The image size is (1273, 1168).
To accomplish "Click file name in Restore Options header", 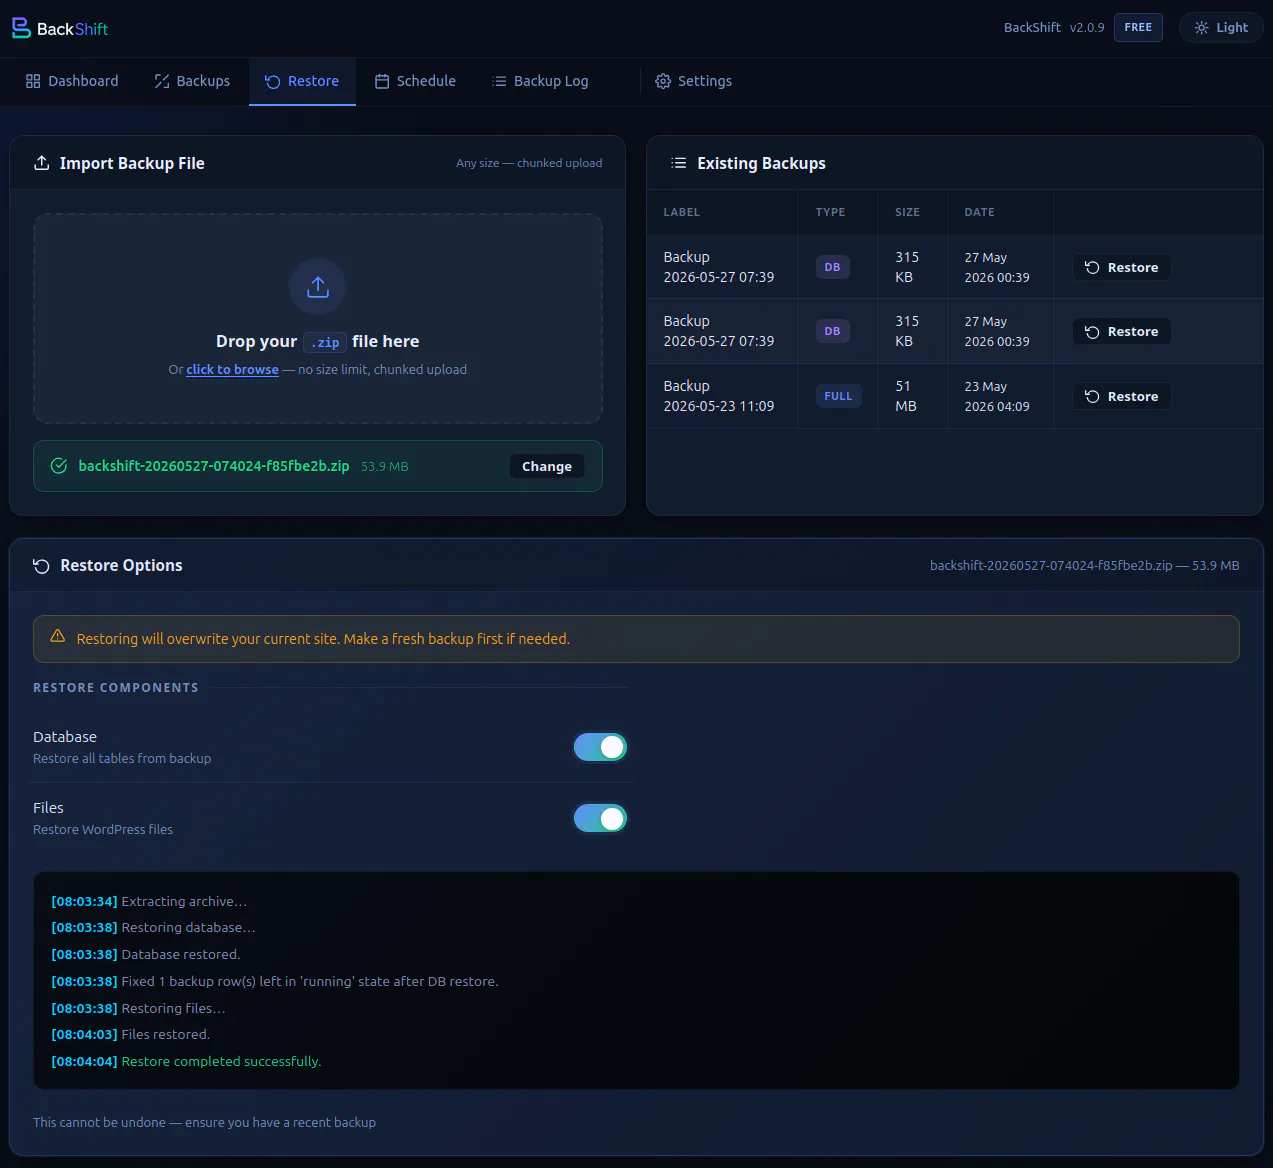I will point(1051,565).
